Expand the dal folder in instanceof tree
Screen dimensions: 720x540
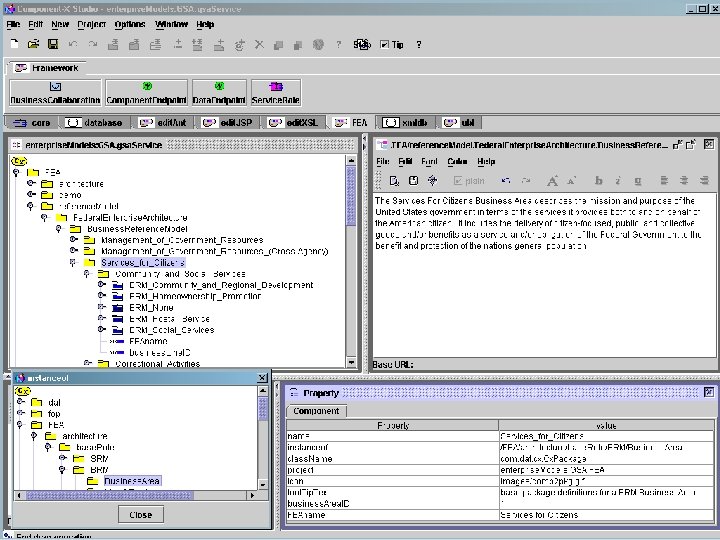point(20,402)
